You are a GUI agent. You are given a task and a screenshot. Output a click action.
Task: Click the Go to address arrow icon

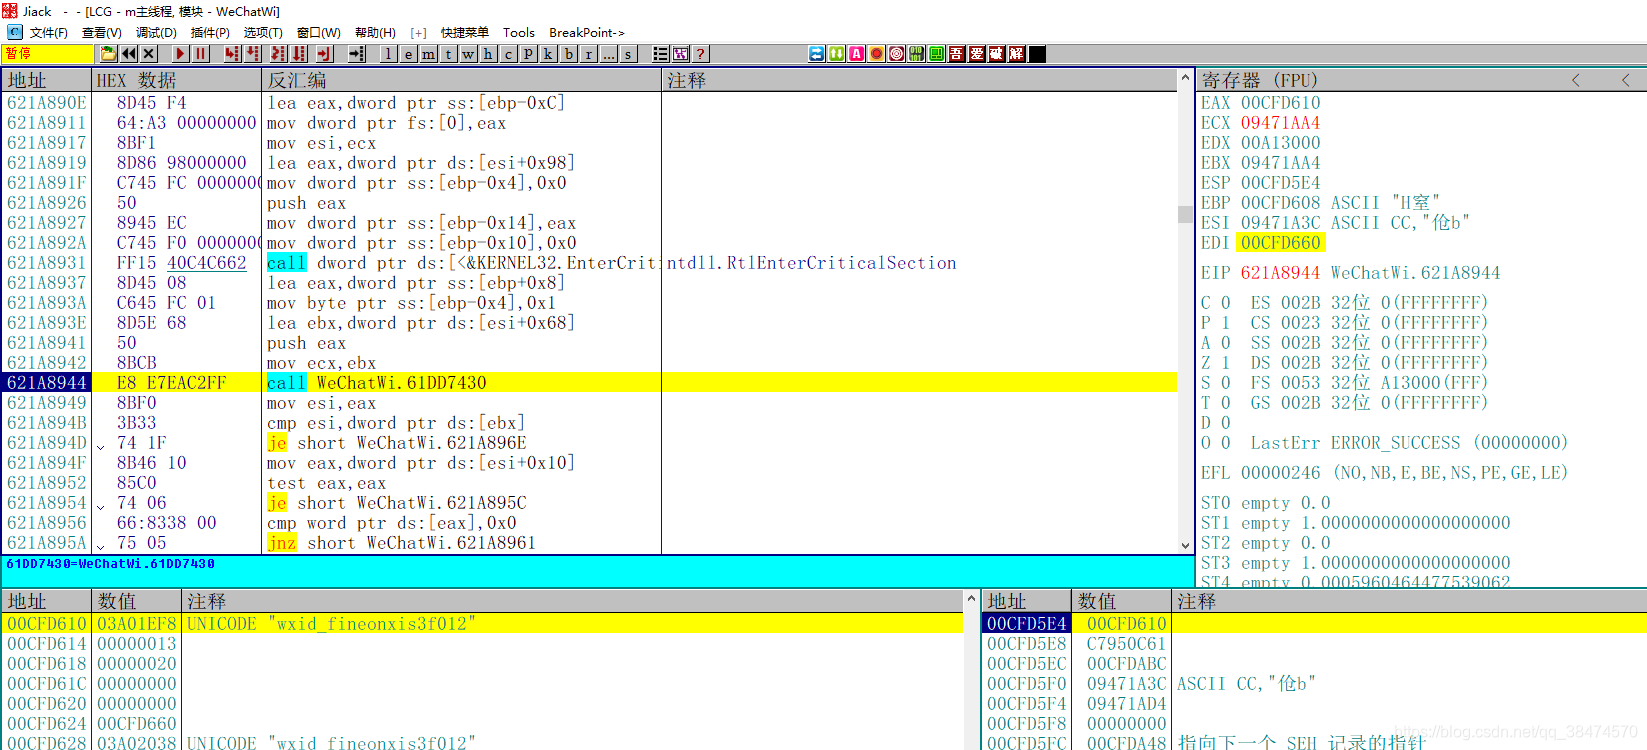click(x=357, y=54)
